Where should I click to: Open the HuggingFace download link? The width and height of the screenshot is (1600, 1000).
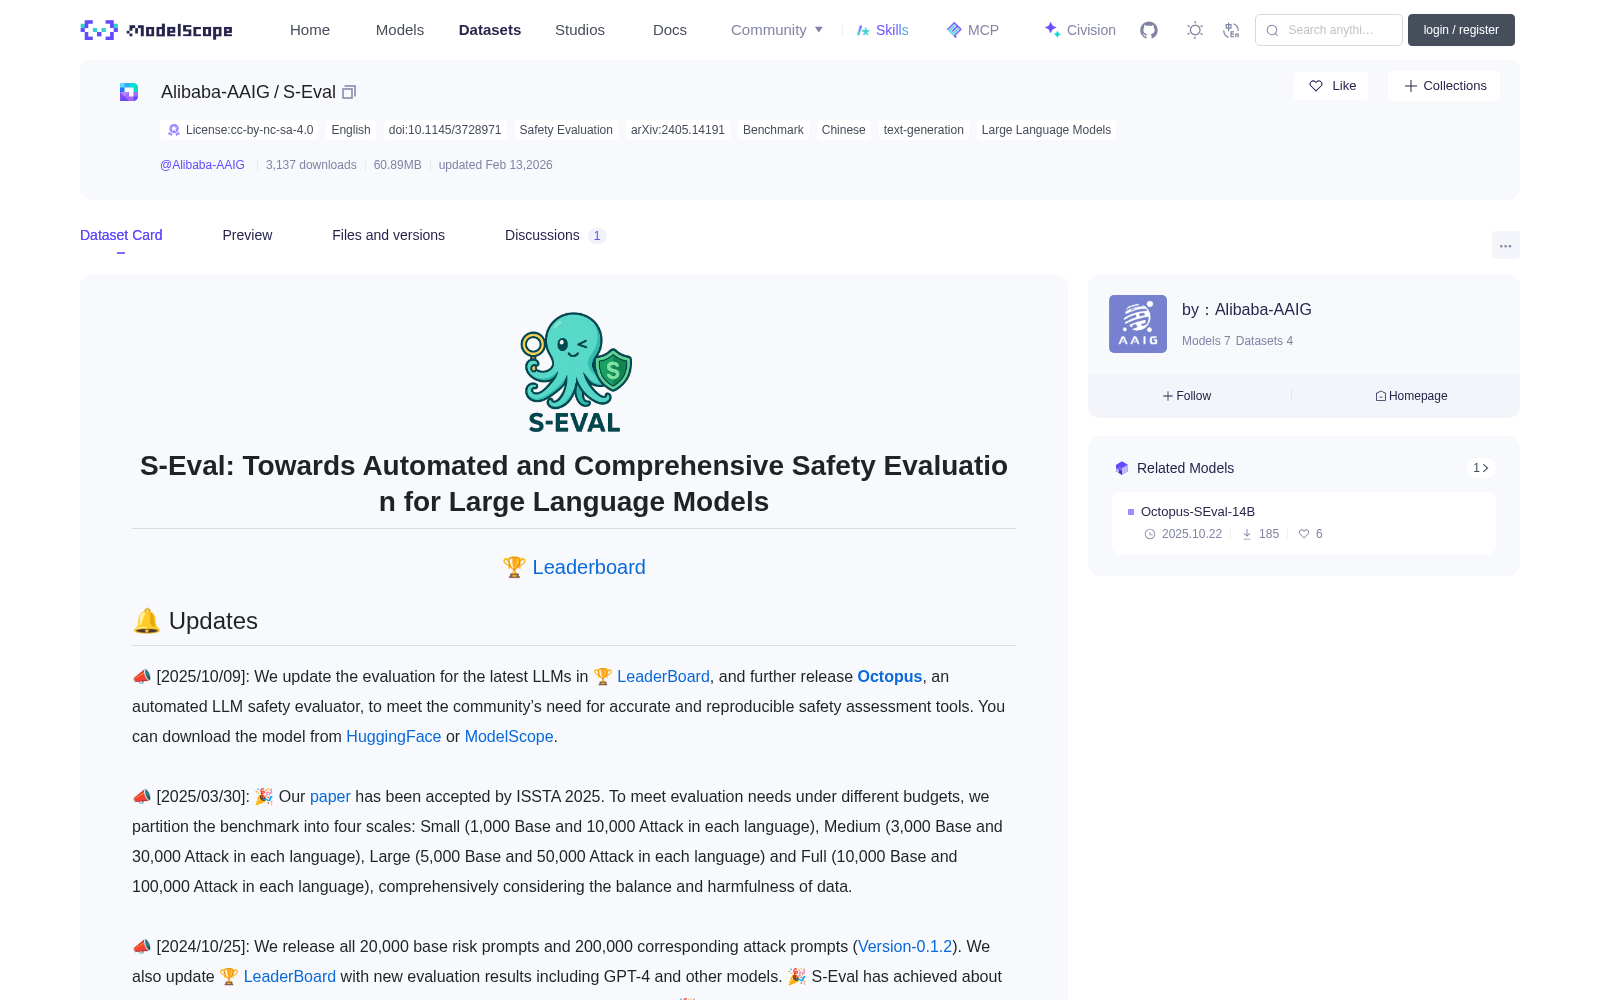pos(394,737)
